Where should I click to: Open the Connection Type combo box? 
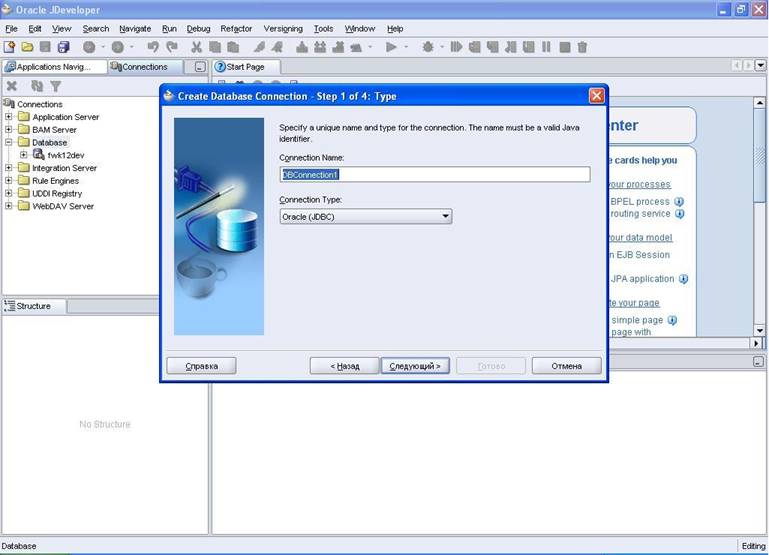[x=365, y=216]
